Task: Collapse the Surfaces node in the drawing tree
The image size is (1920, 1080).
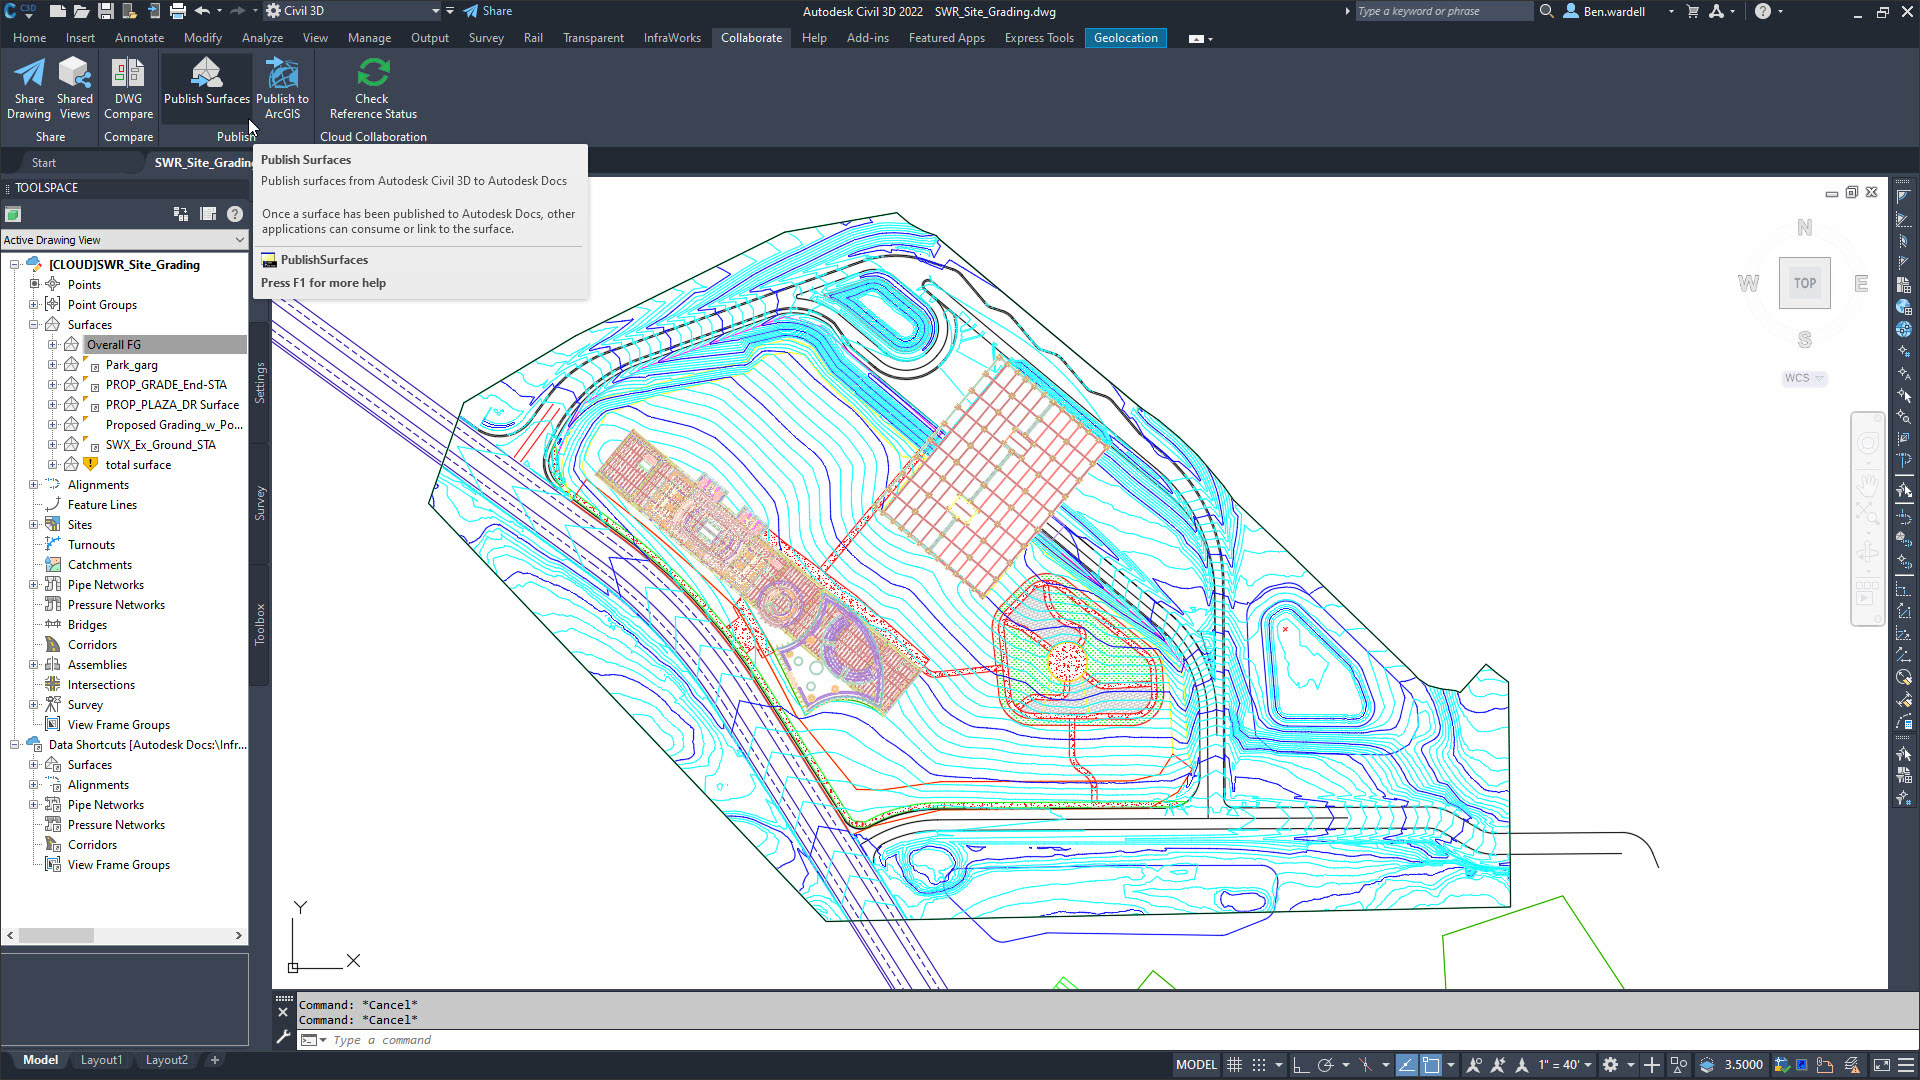Action: point(34,325)
